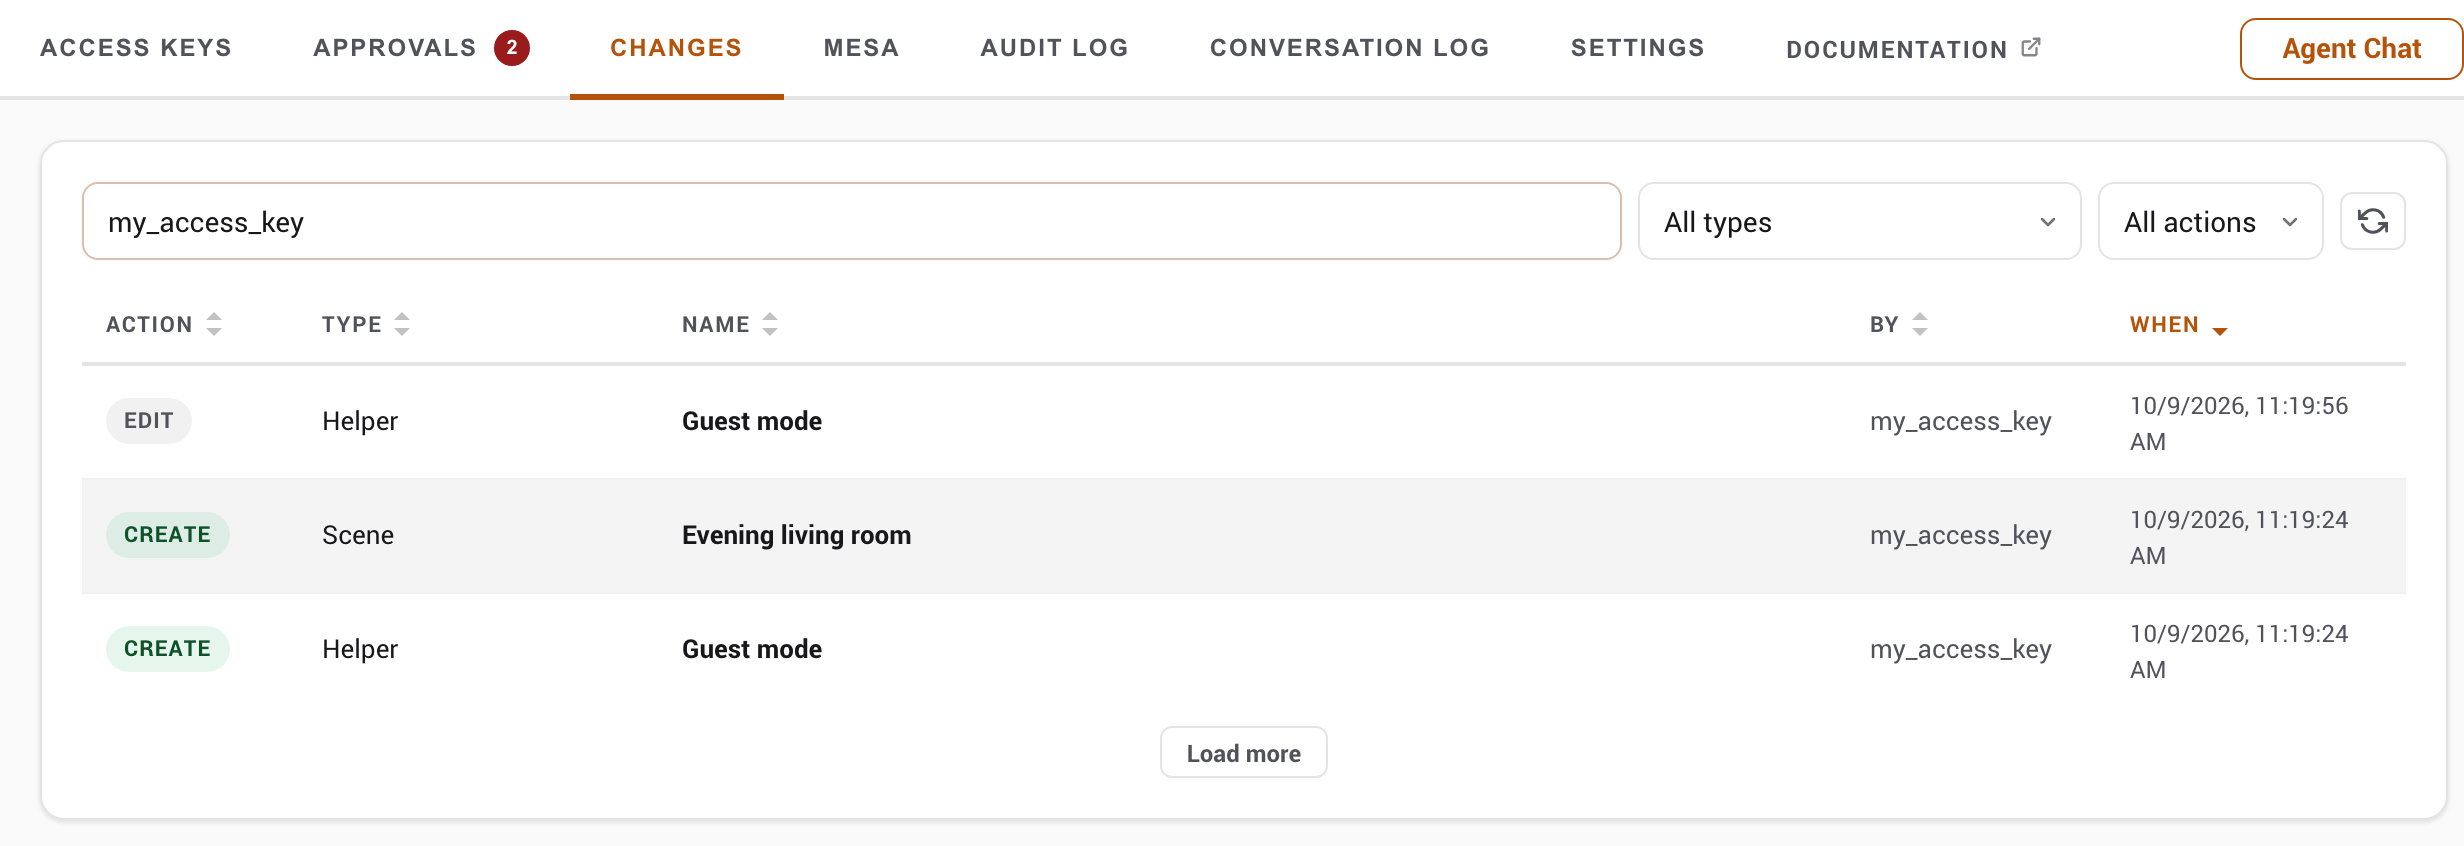The height and width of the screenshot is (846, 2464).
Task: Click the Documentation external link icon
Action: pos(2030,47)
